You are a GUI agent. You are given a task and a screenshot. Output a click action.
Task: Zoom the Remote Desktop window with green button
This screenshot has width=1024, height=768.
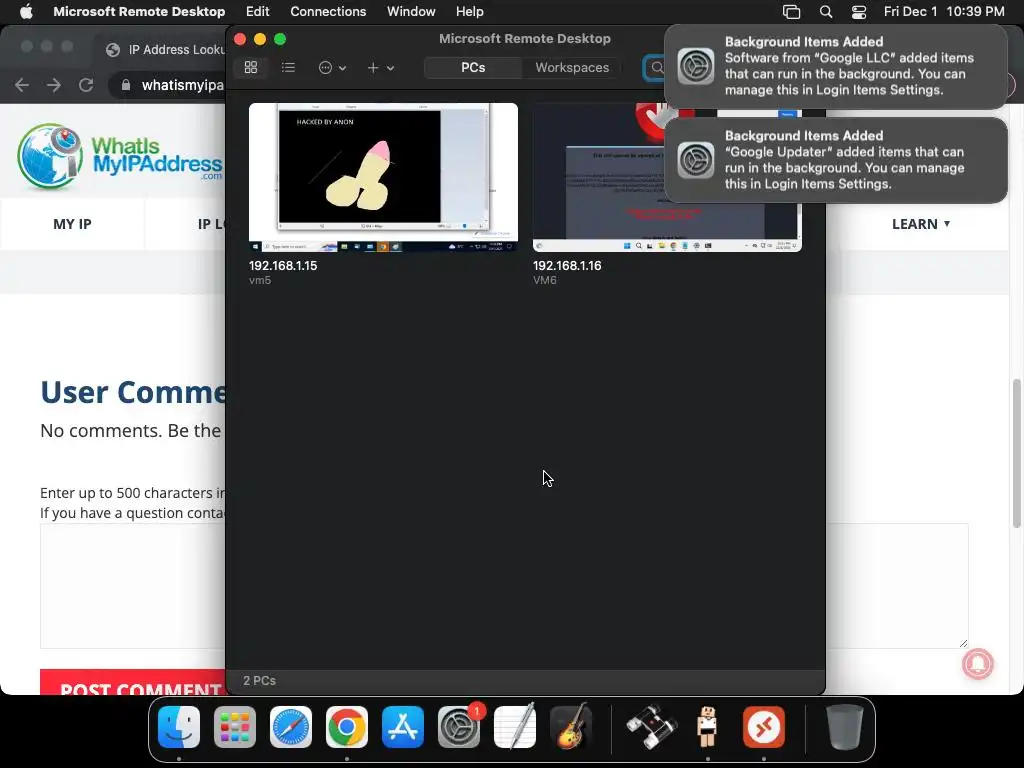tap(280, 39)
